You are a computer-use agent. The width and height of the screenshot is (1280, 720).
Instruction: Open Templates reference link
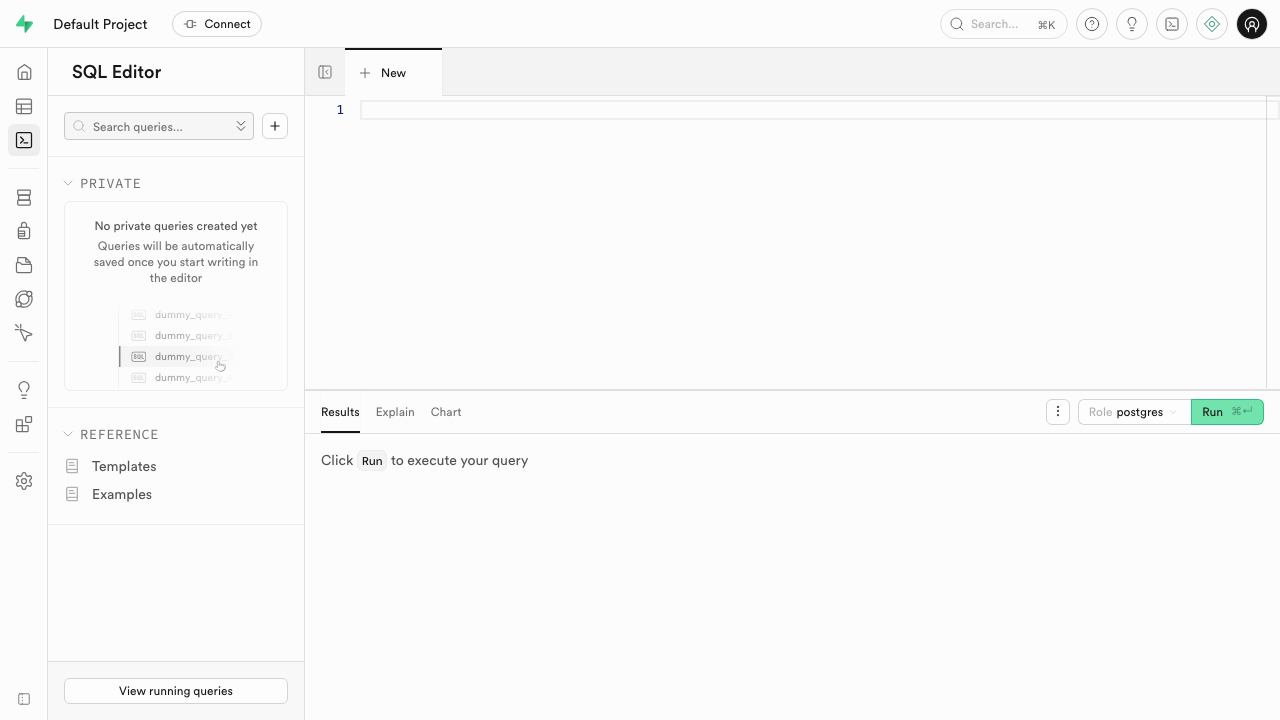coord(124,466)
